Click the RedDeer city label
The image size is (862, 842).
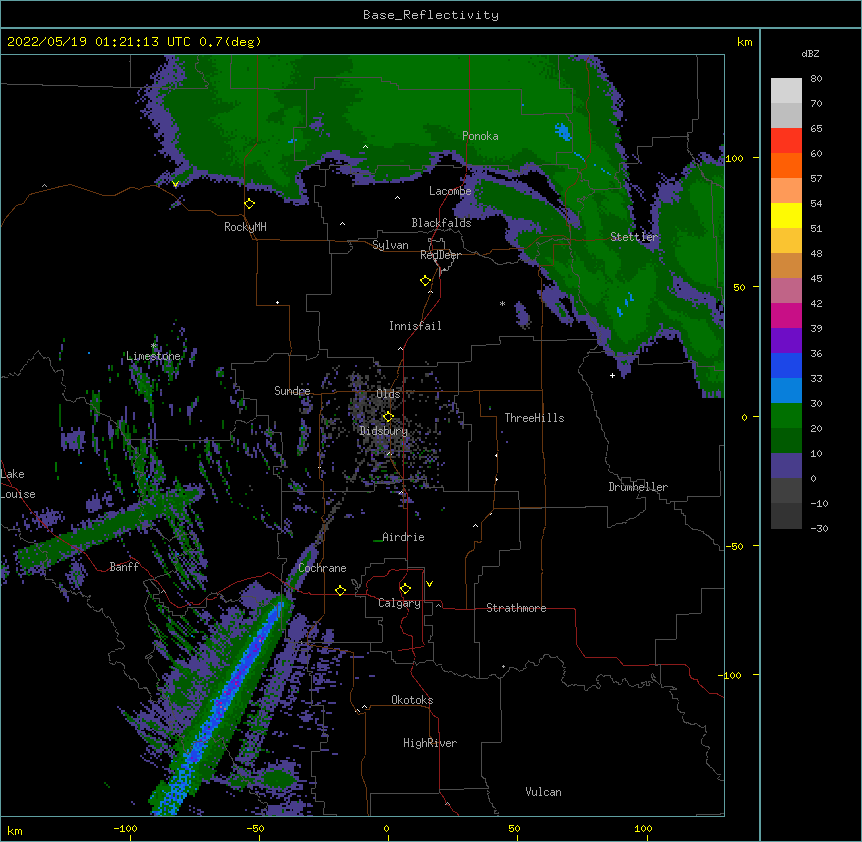[440, 255]
